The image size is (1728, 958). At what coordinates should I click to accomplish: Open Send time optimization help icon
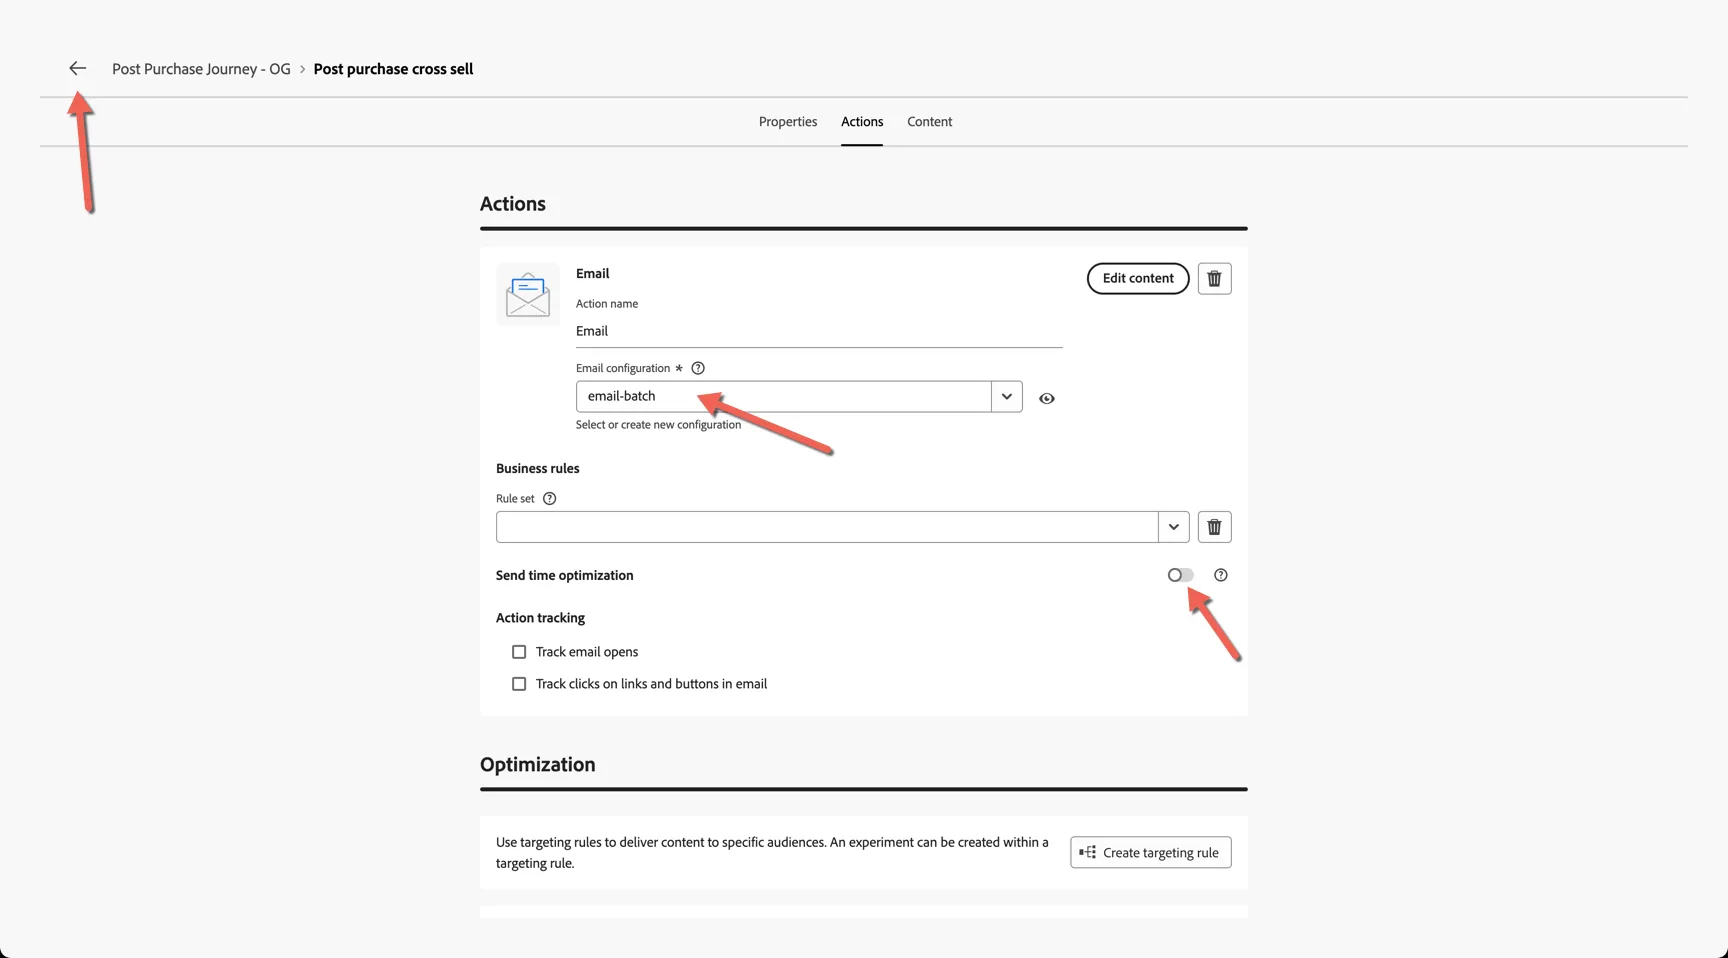point(1220,575)
